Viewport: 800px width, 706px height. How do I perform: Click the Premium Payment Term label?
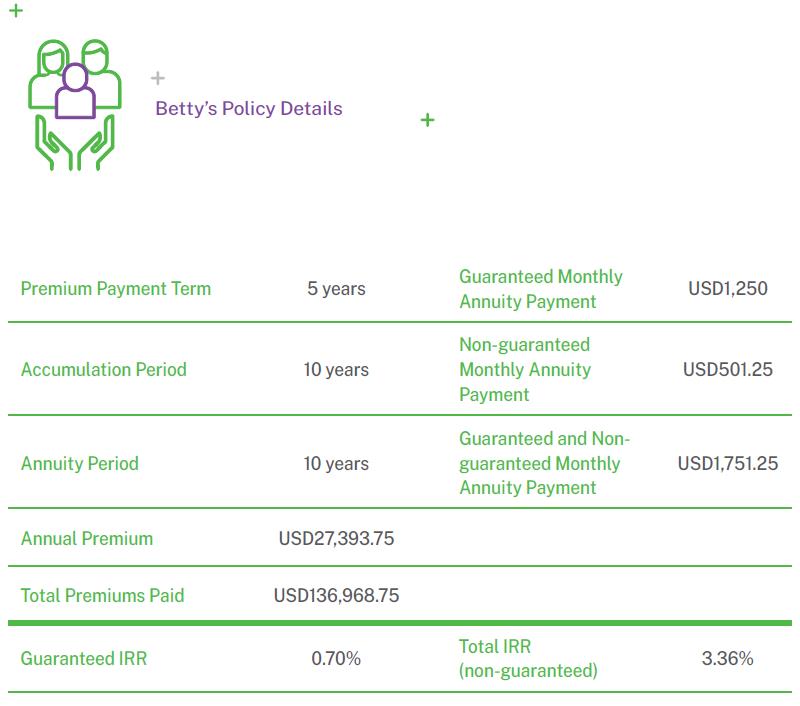116,289
